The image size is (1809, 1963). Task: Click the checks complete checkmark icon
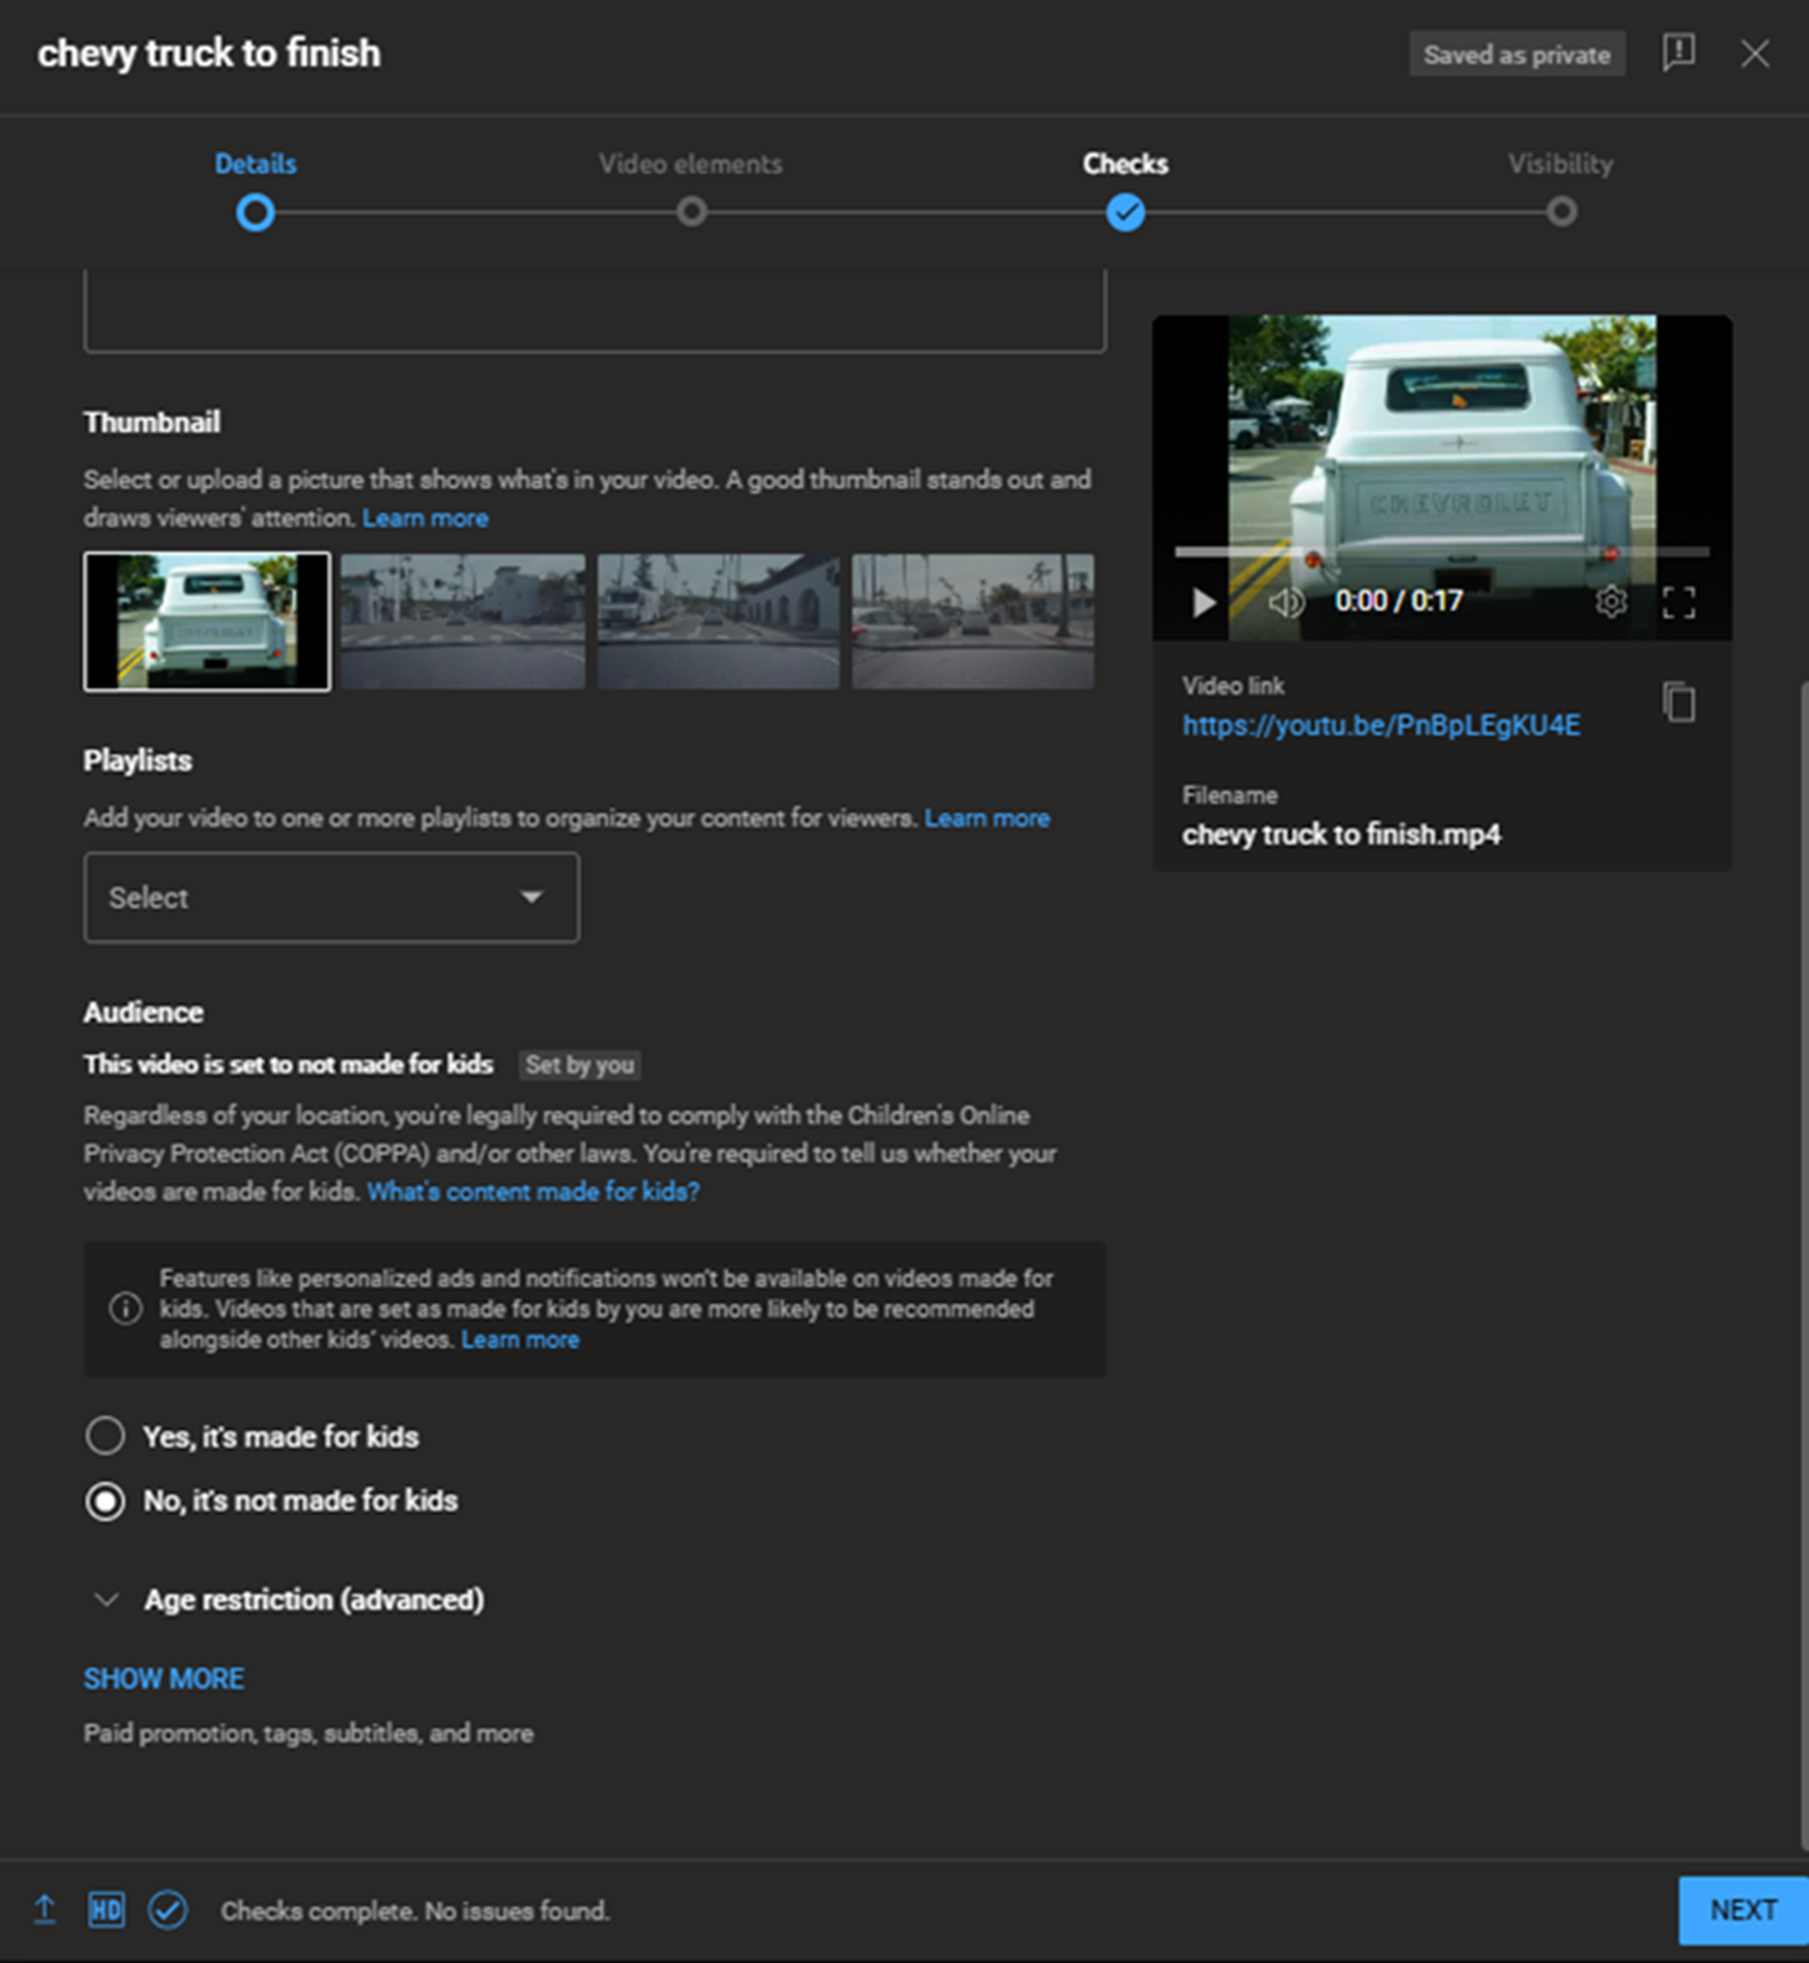[167, 1909]
